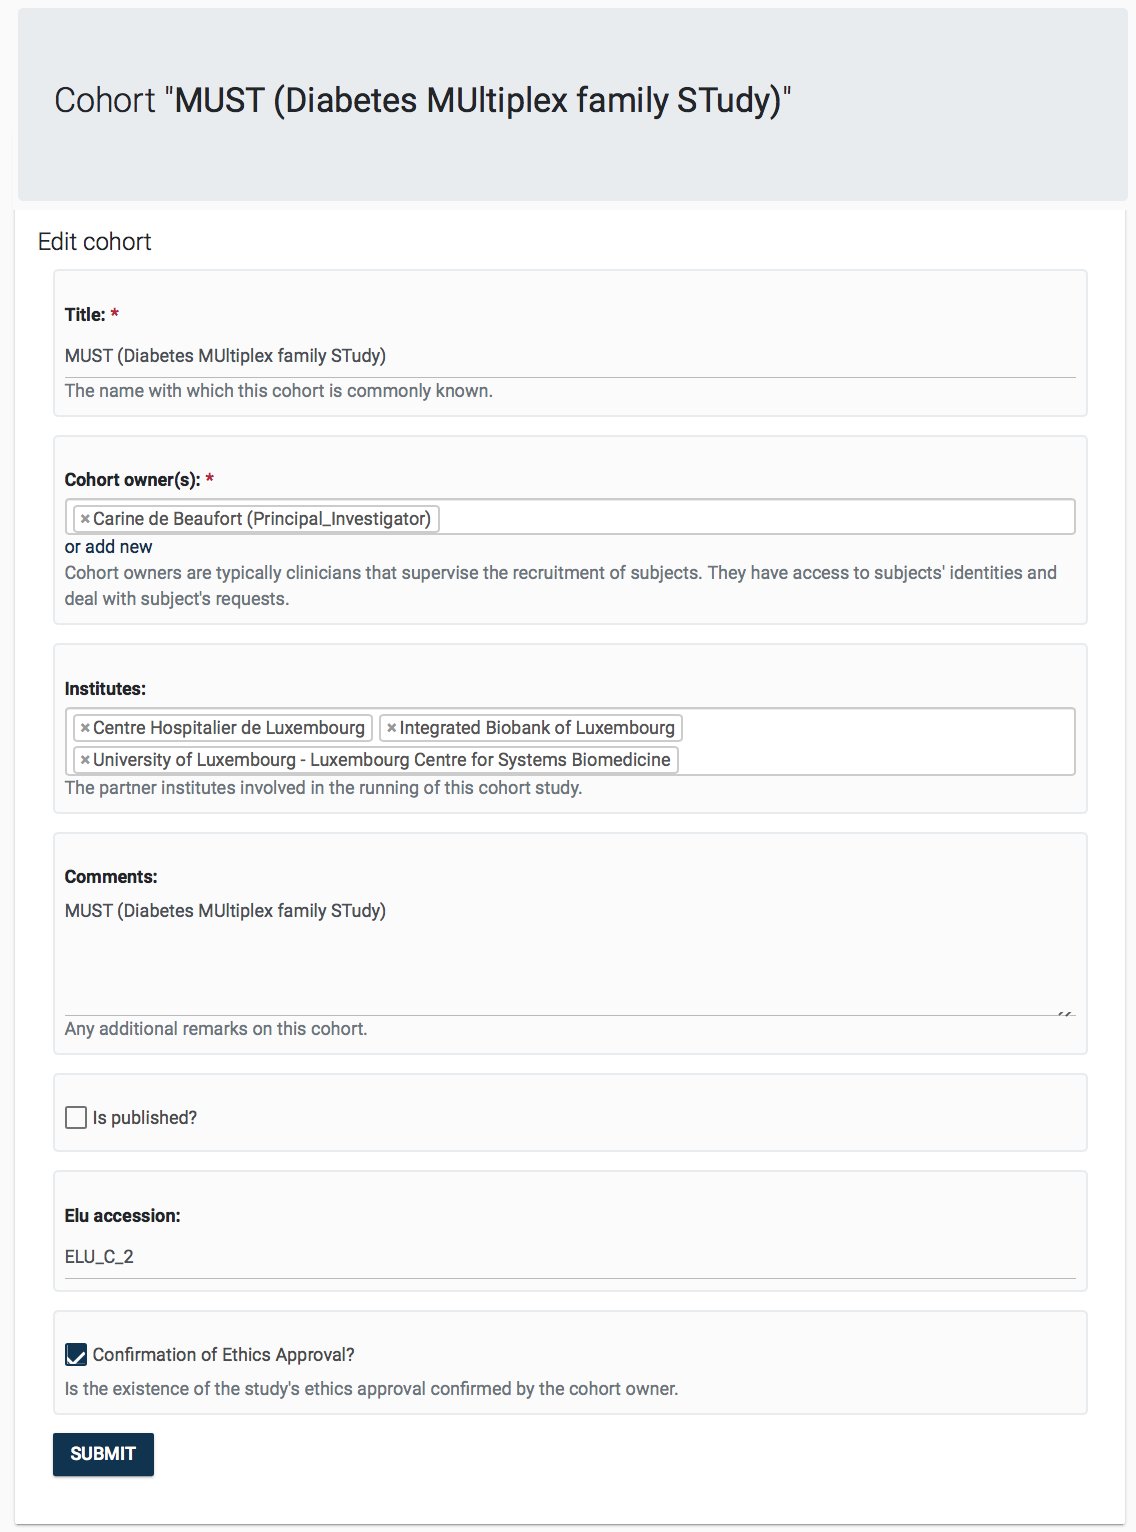Click the Carine de Beaufort owner chip
Image resolution: width=1136 pixels, height=1532 pixels.
pos(262,519)
